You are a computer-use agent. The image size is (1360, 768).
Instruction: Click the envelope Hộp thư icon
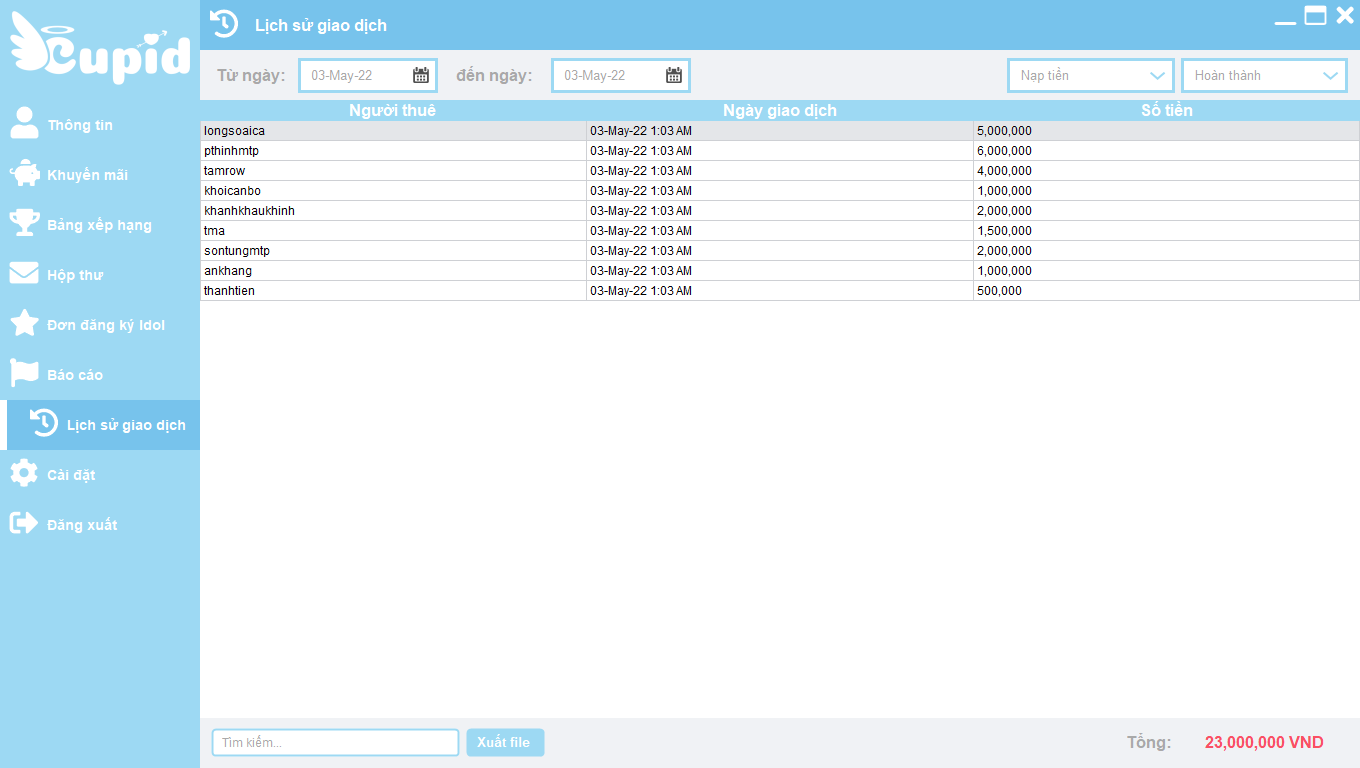click(x=24, y=273)
